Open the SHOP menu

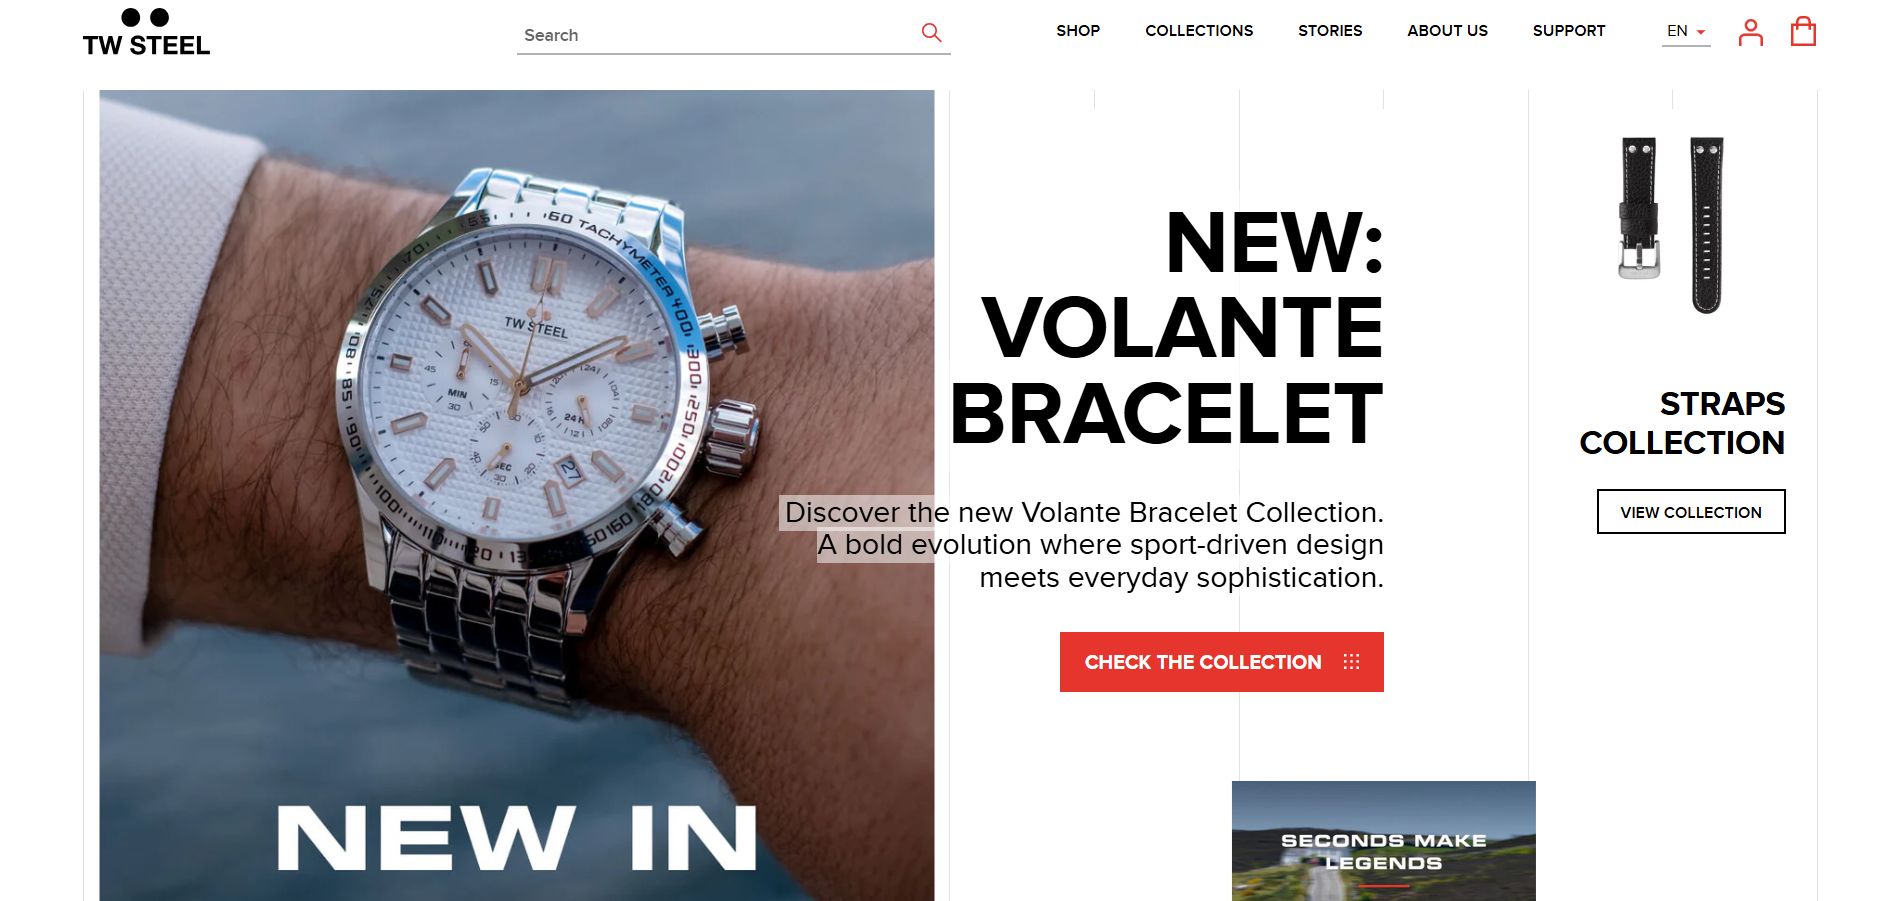point(1078,31)
